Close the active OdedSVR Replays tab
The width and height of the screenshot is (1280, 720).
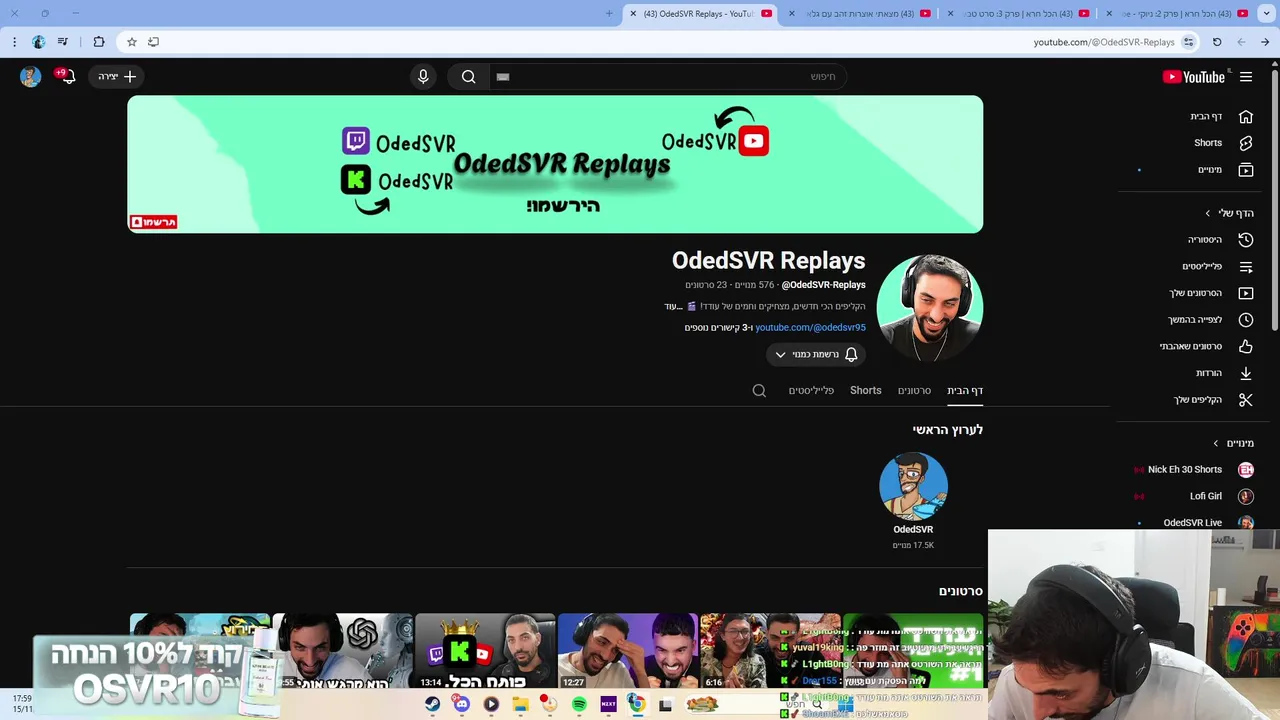pos(633,14)
